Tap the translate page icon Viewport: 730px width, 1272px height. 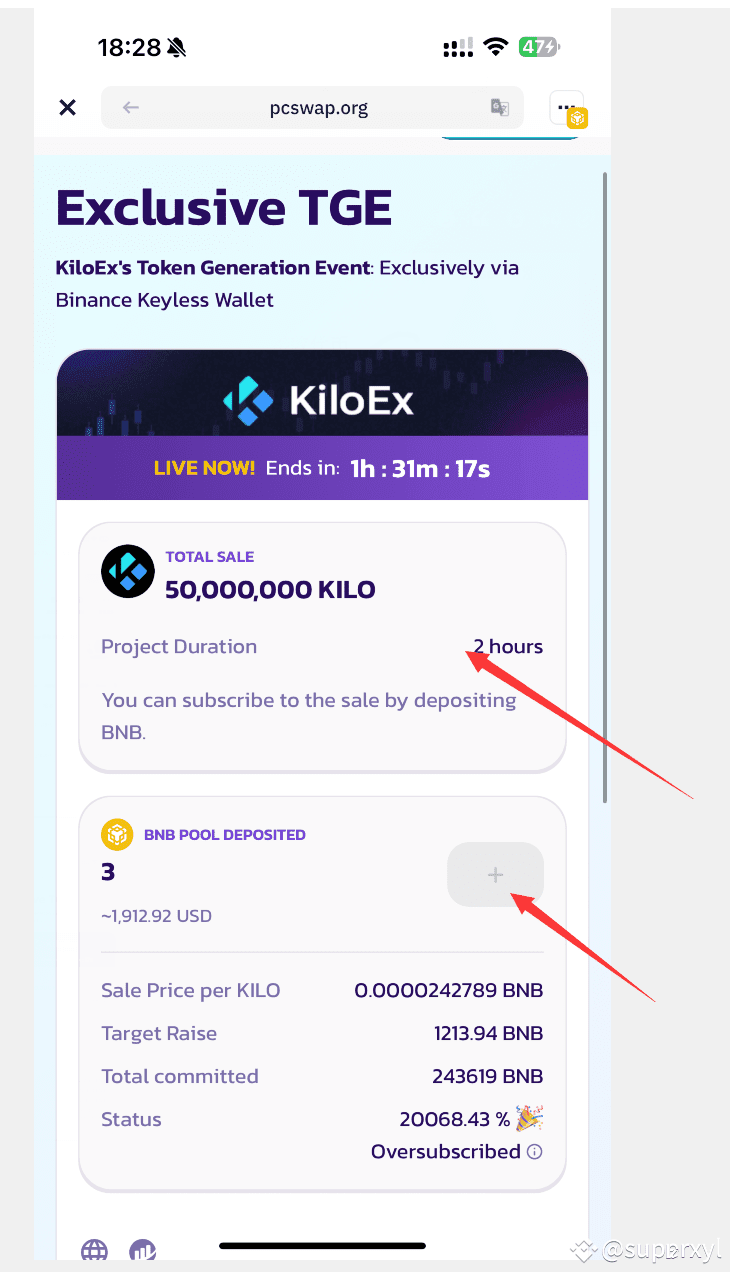tap(500, 108)
